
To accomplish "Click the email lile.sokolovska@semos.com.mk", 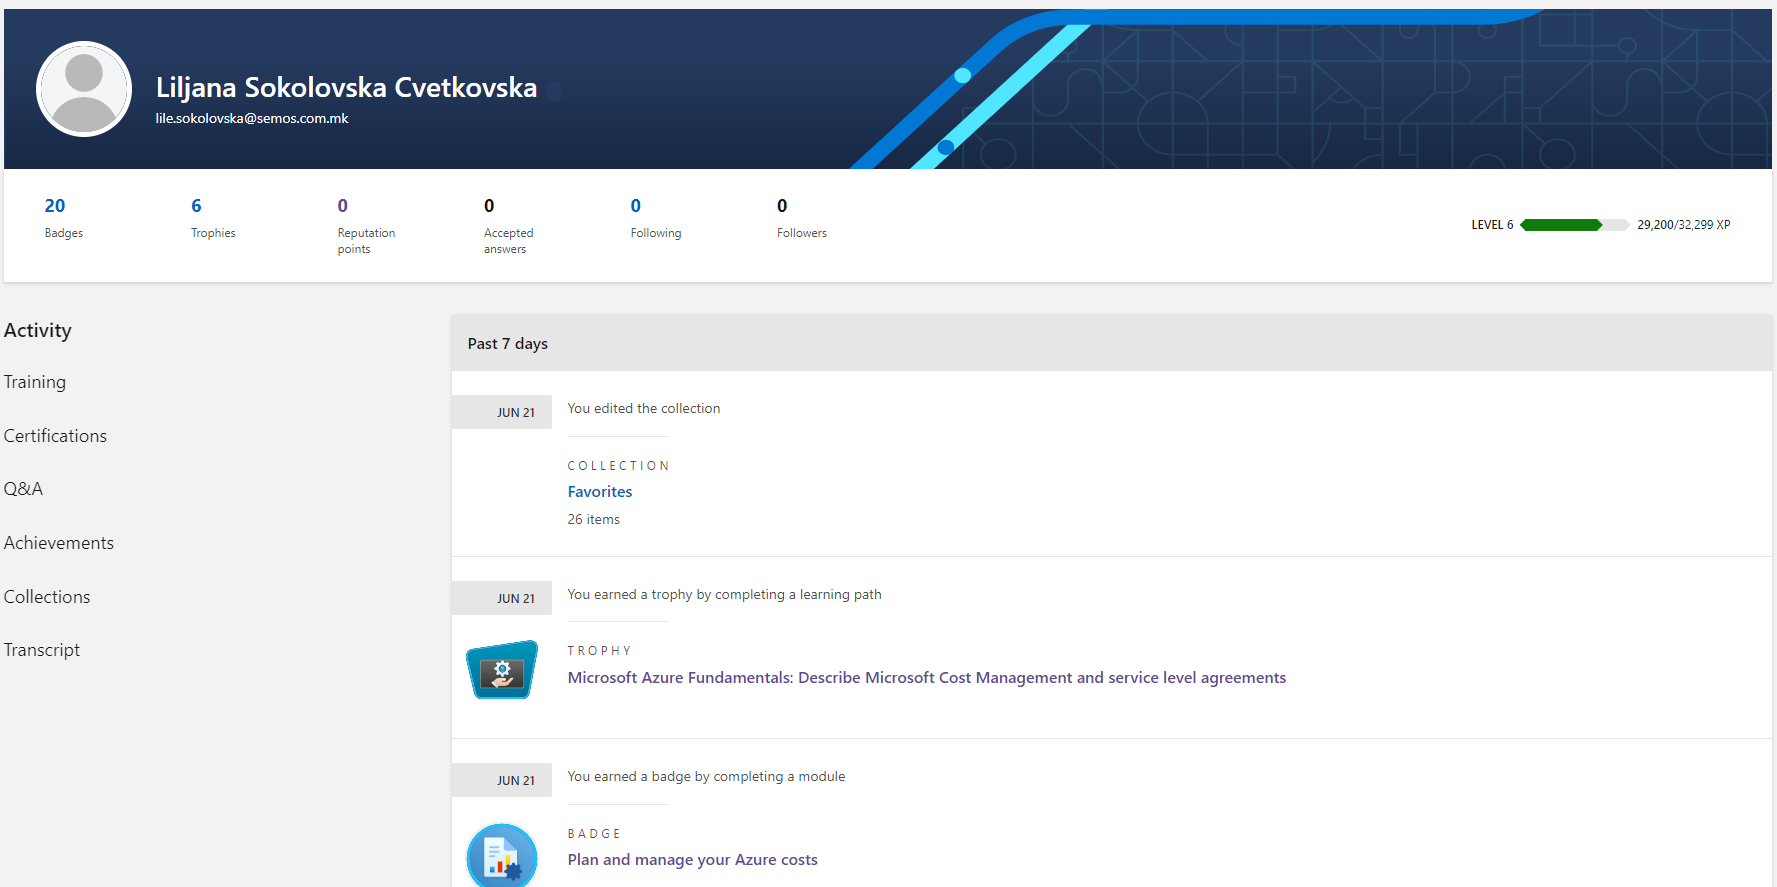I will (252, 119).
